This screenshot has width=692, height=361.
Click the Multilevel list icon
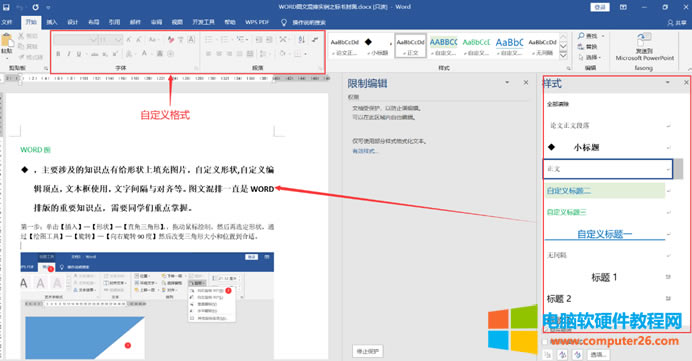pos(241,40)
